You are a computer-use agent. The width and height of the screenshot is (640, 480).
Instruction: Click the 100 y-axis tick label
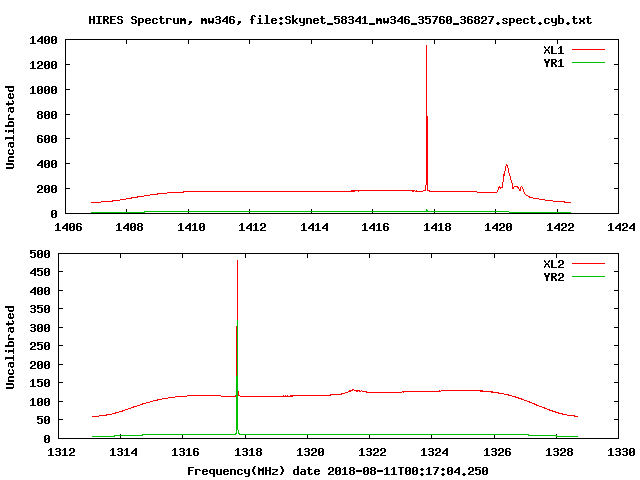[40, 402]
